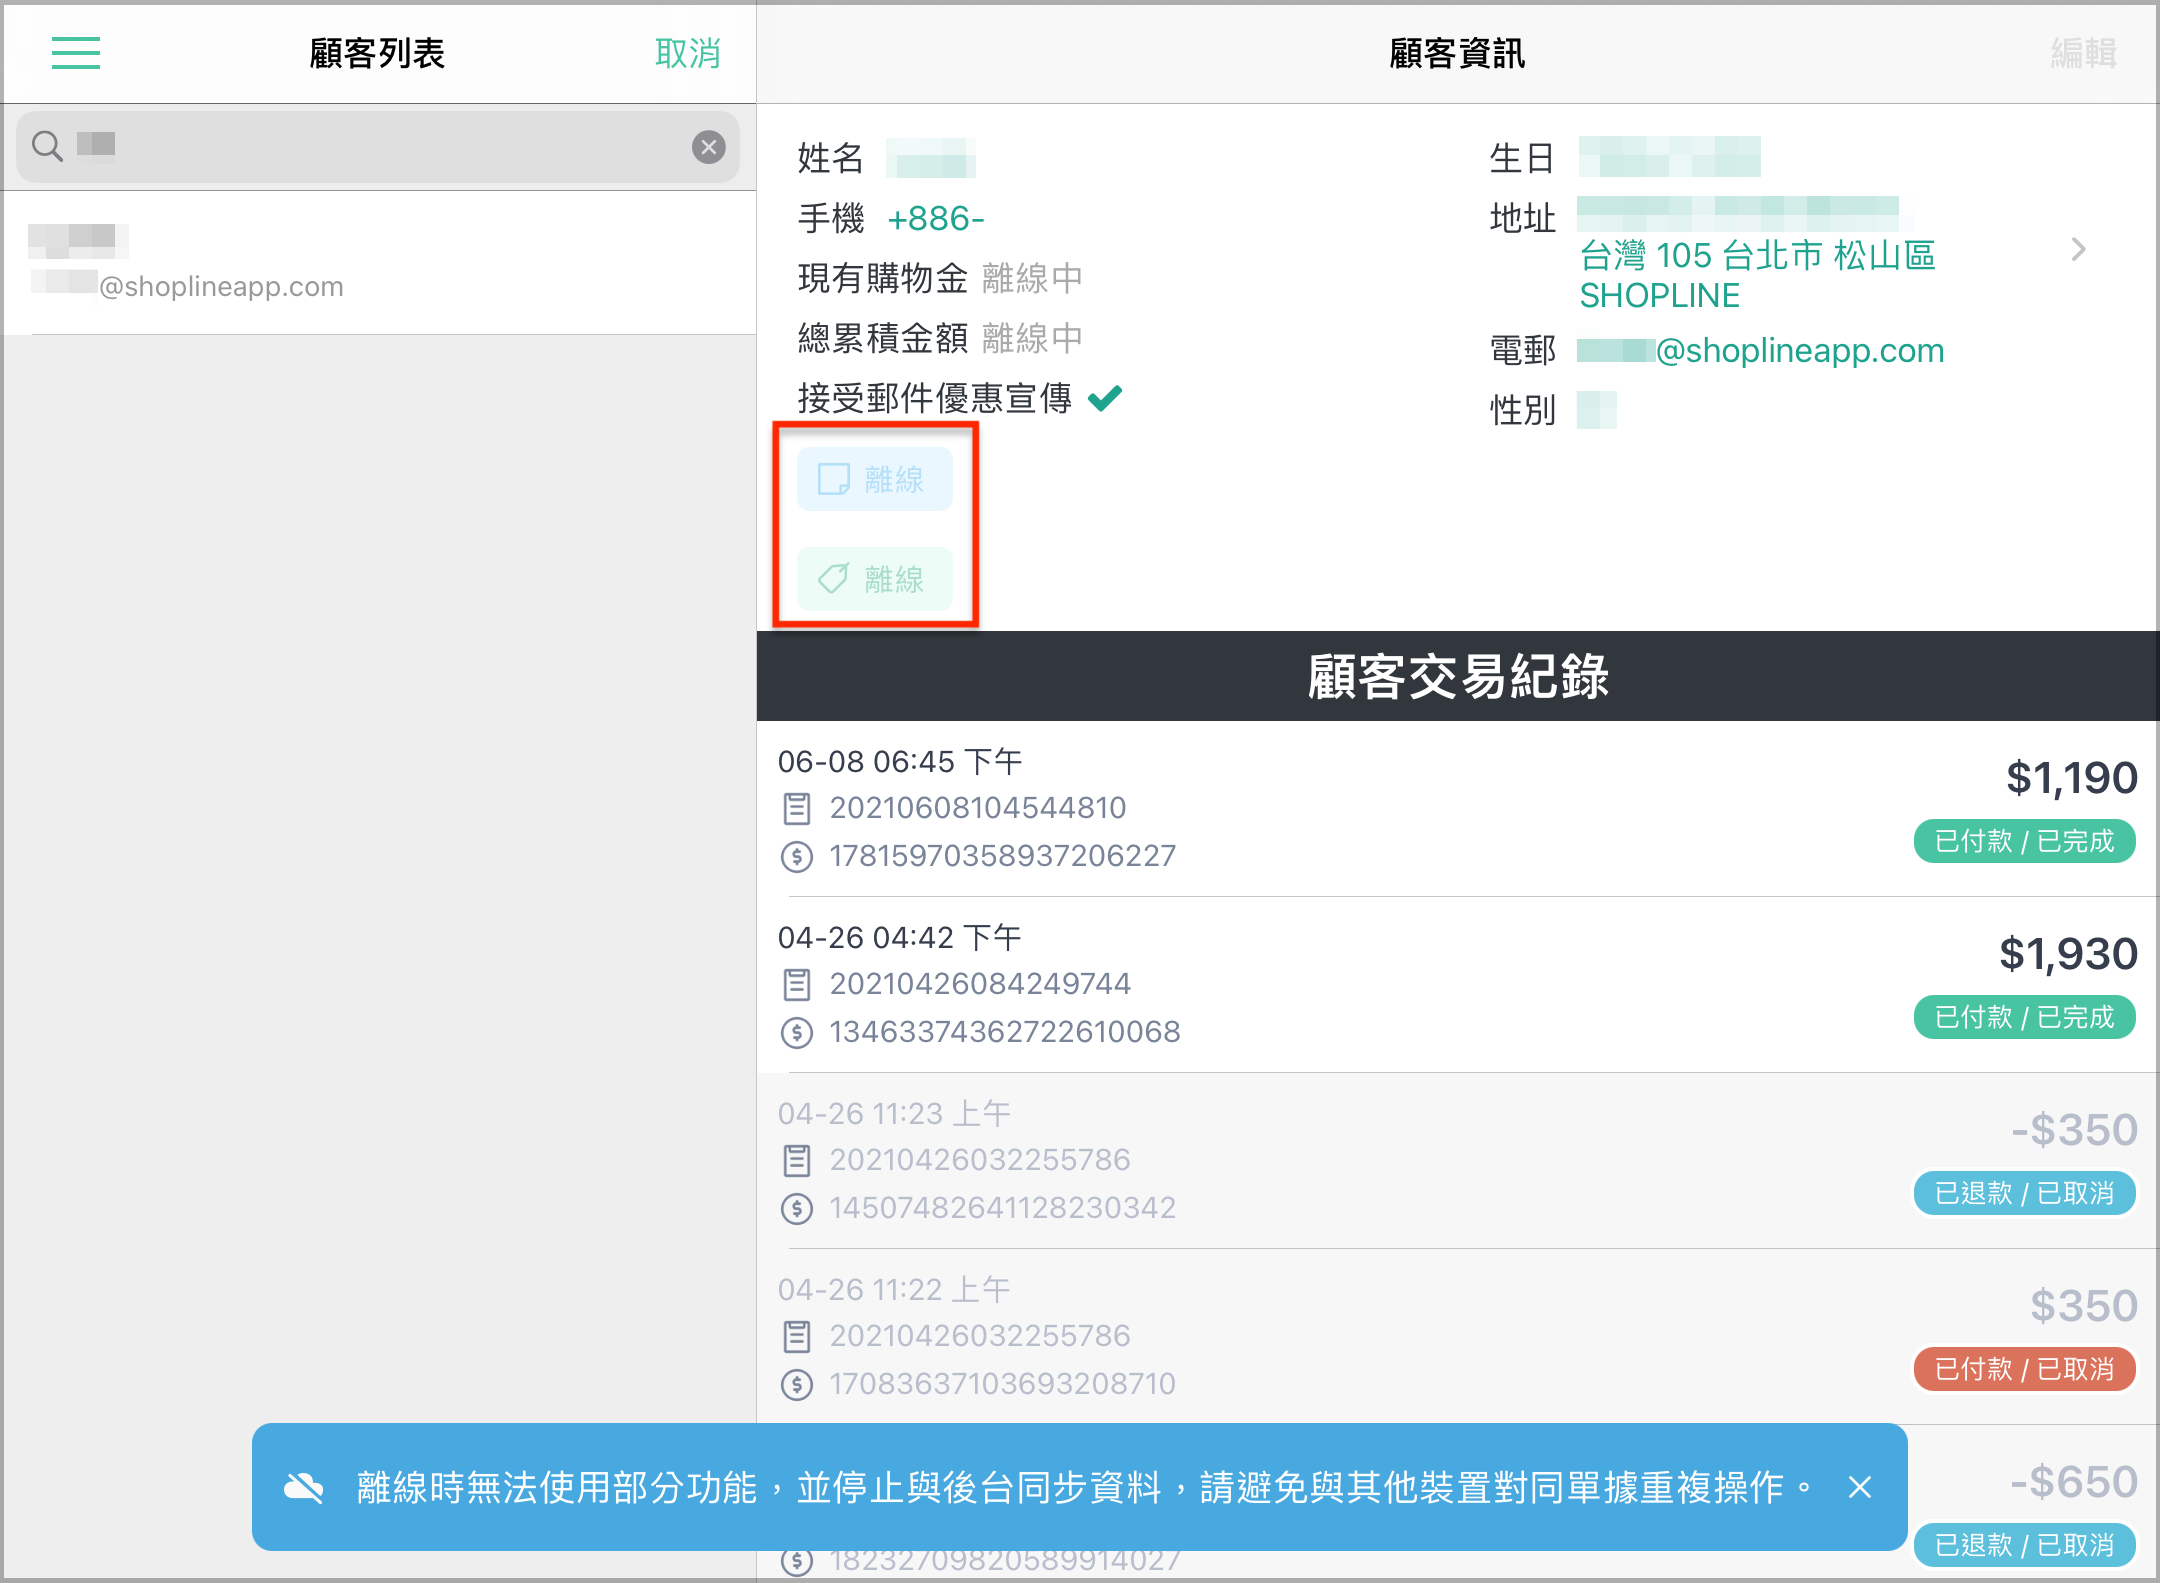Open transaction dated 04-26 04:42 下午

click(x=1458, y=984)
